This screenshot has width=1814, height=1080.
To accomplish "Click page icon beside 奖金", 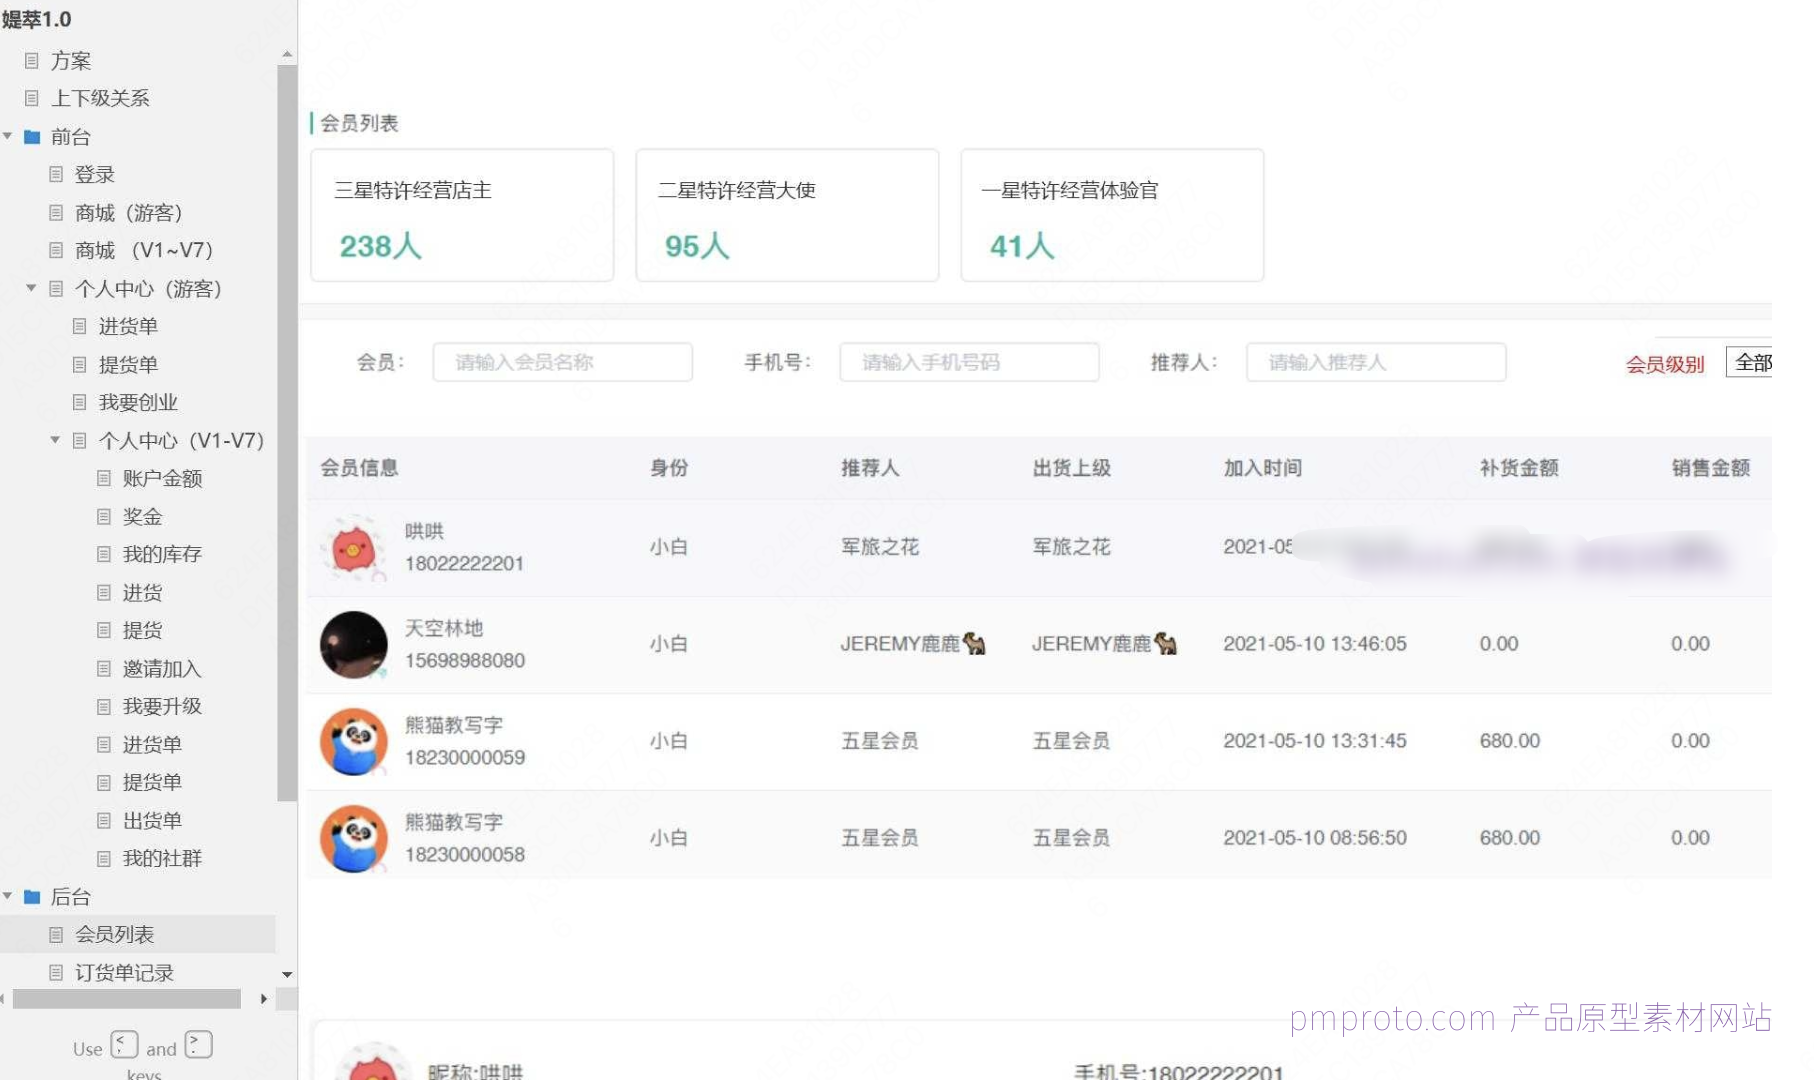I will coord(104,516).
